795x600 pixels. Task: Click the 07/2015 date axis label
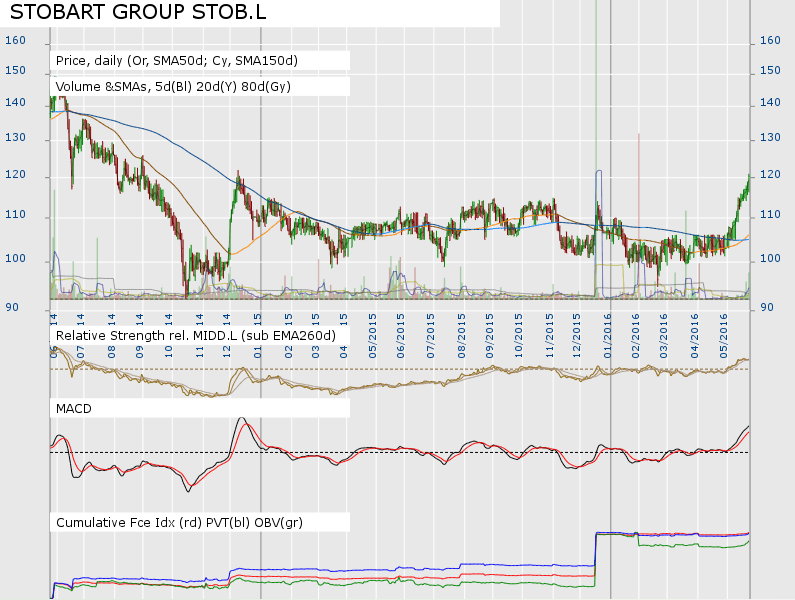(431, 336)
